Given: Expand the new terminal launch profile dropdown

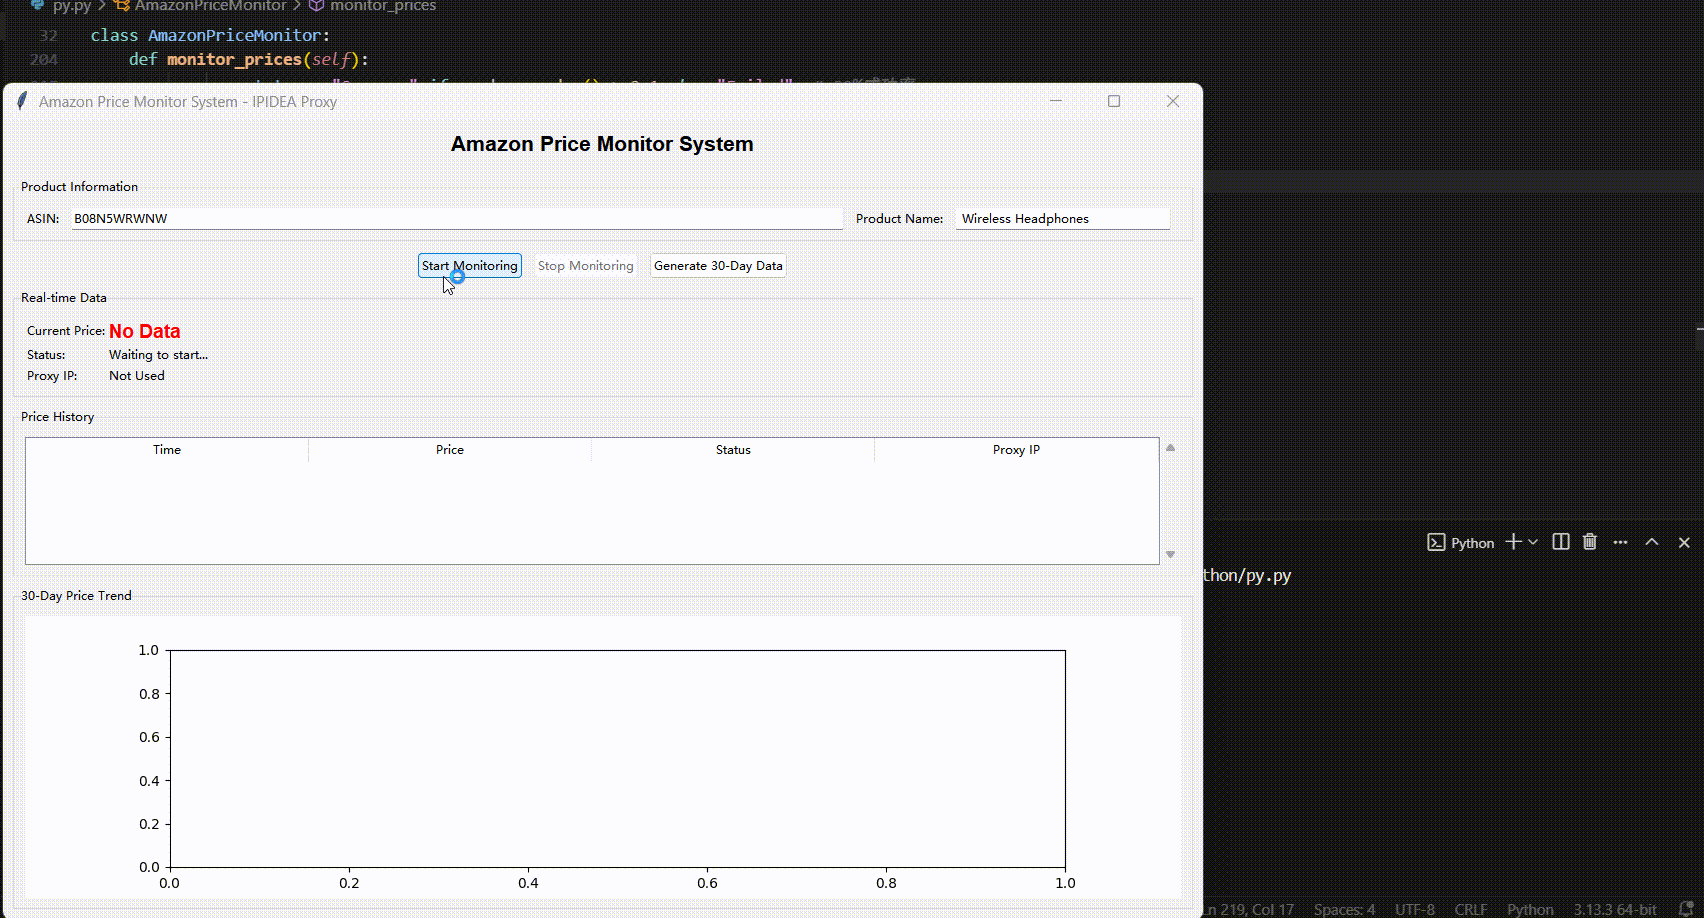Looking at the screenshot, I should pyautogui.click(x=1533, y=542).
